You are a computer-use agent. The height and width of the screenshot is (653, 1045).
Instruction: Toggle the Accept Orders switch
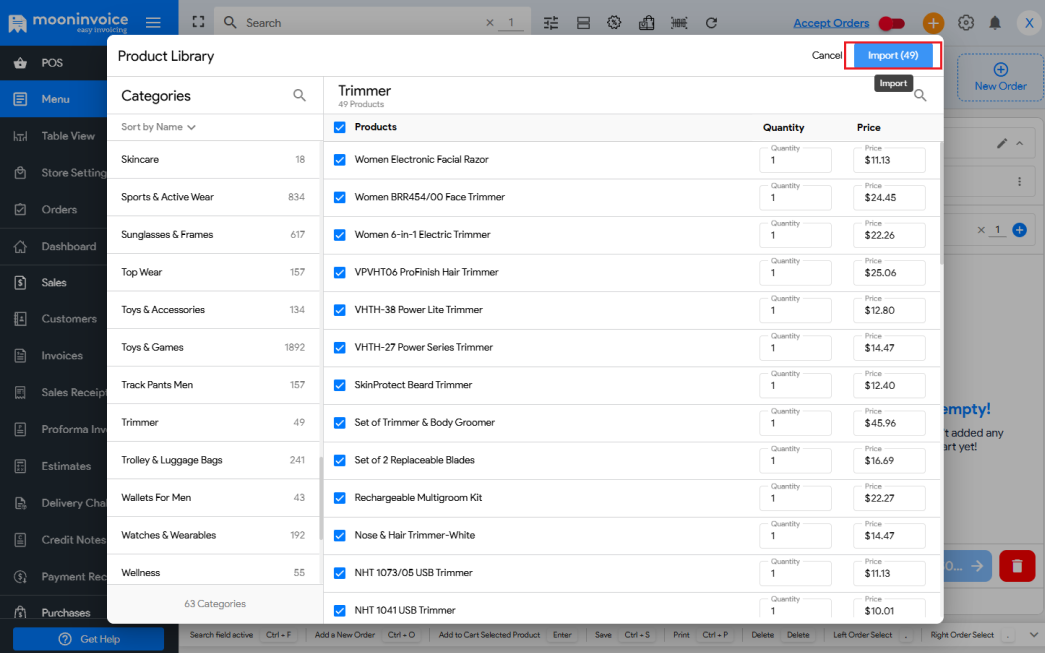point(891,23)
